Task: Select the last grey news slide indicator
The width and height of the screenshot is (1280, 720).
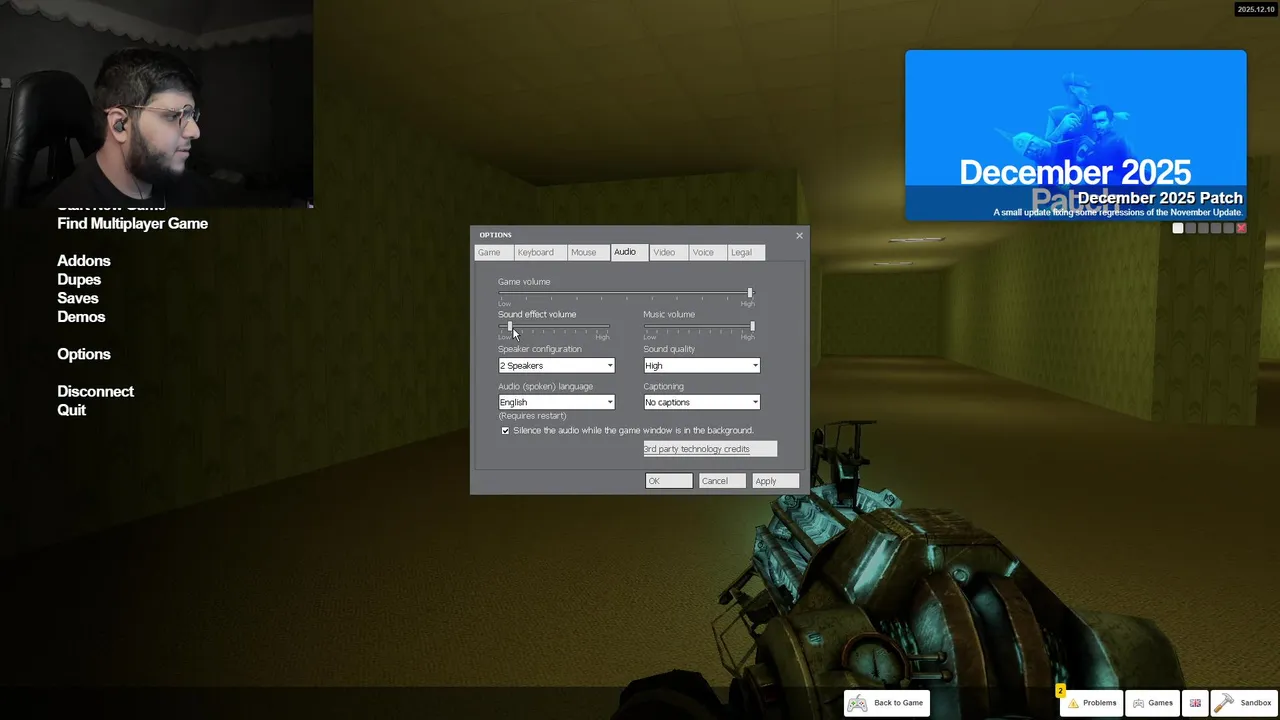Action: click(1229, 228)
